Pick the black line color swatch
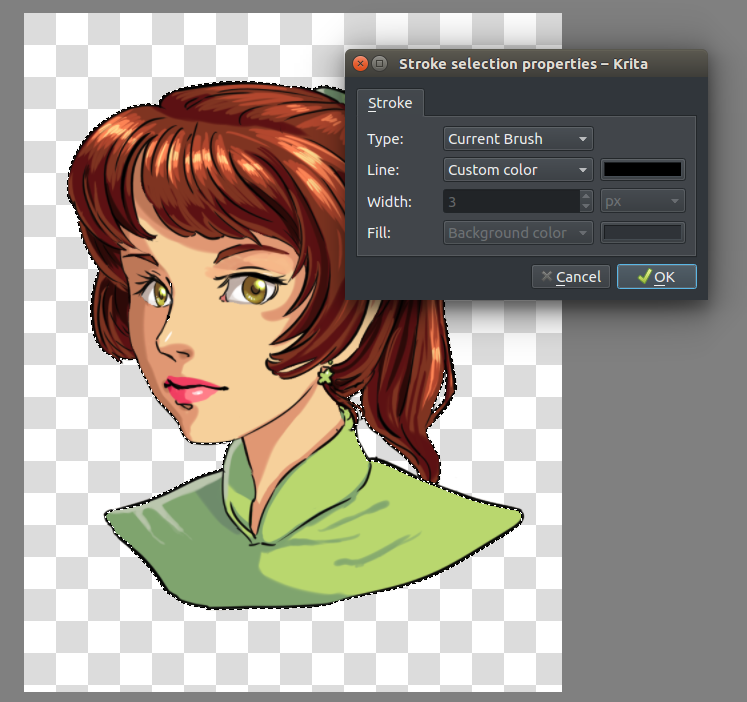This screenshot has width=747, height=702. point(642,170)
